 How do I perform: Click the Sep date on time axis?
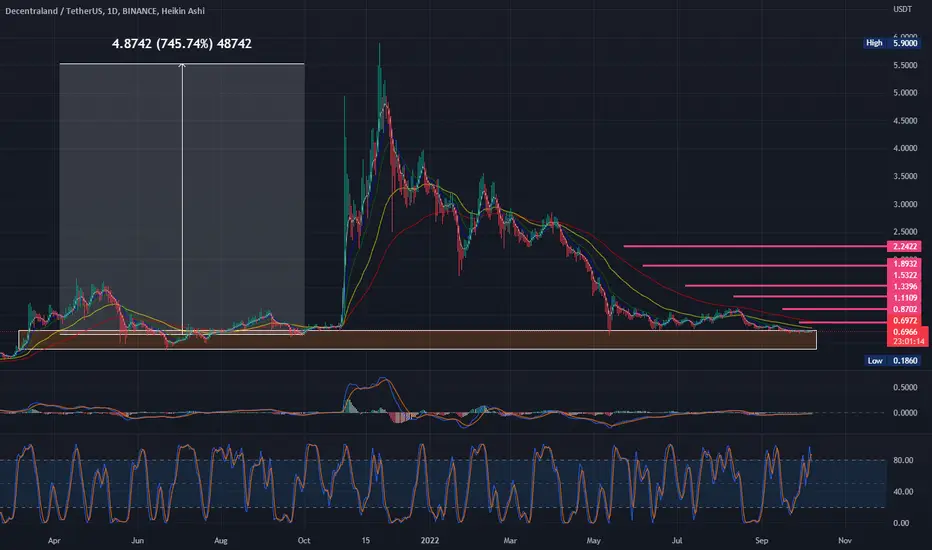[761, 540]
